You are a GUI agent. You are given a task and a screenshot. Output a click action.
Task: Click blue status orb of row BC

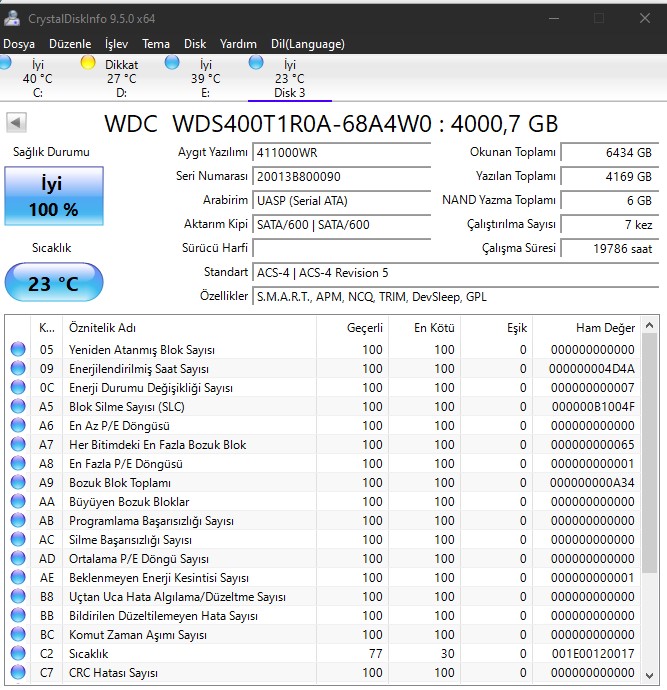(18, 635)
